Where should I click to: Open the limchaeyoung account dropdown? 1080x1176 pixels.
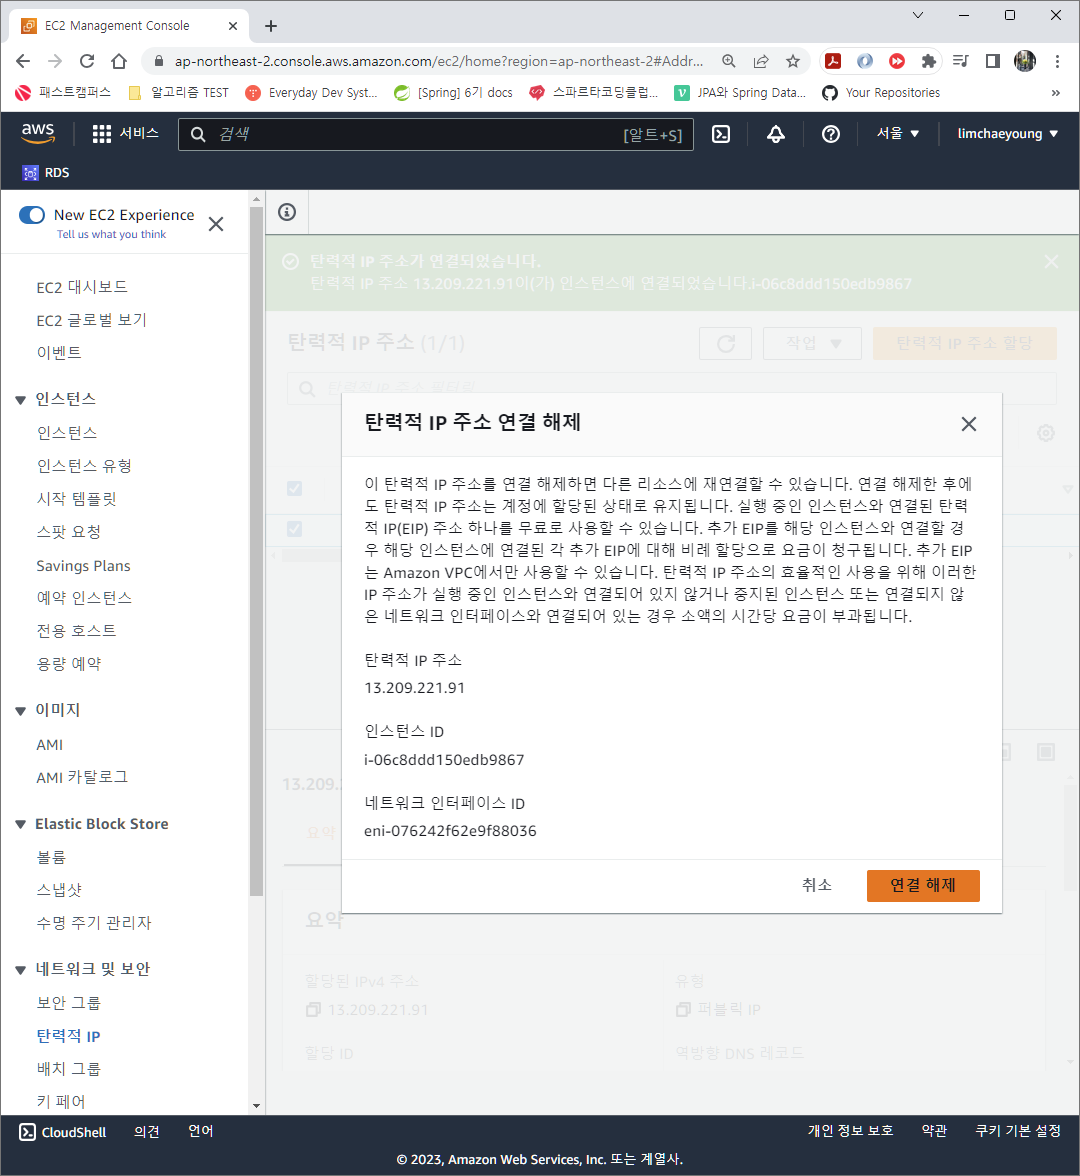pyautogui.click(x=1007, y=134)
